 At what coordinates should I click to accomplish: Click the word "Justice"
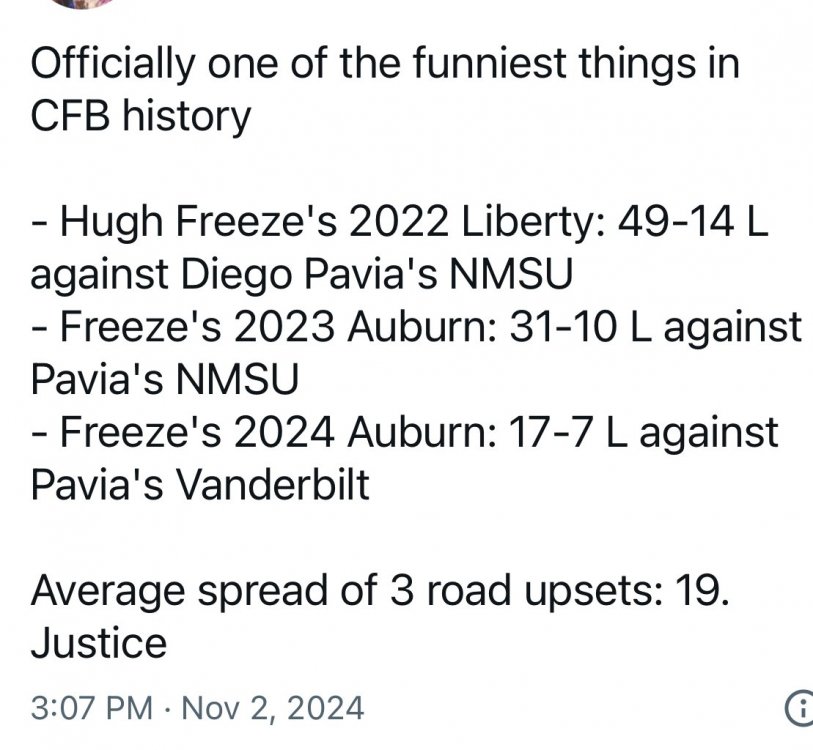pyautogui.click(x=98, y=642)
